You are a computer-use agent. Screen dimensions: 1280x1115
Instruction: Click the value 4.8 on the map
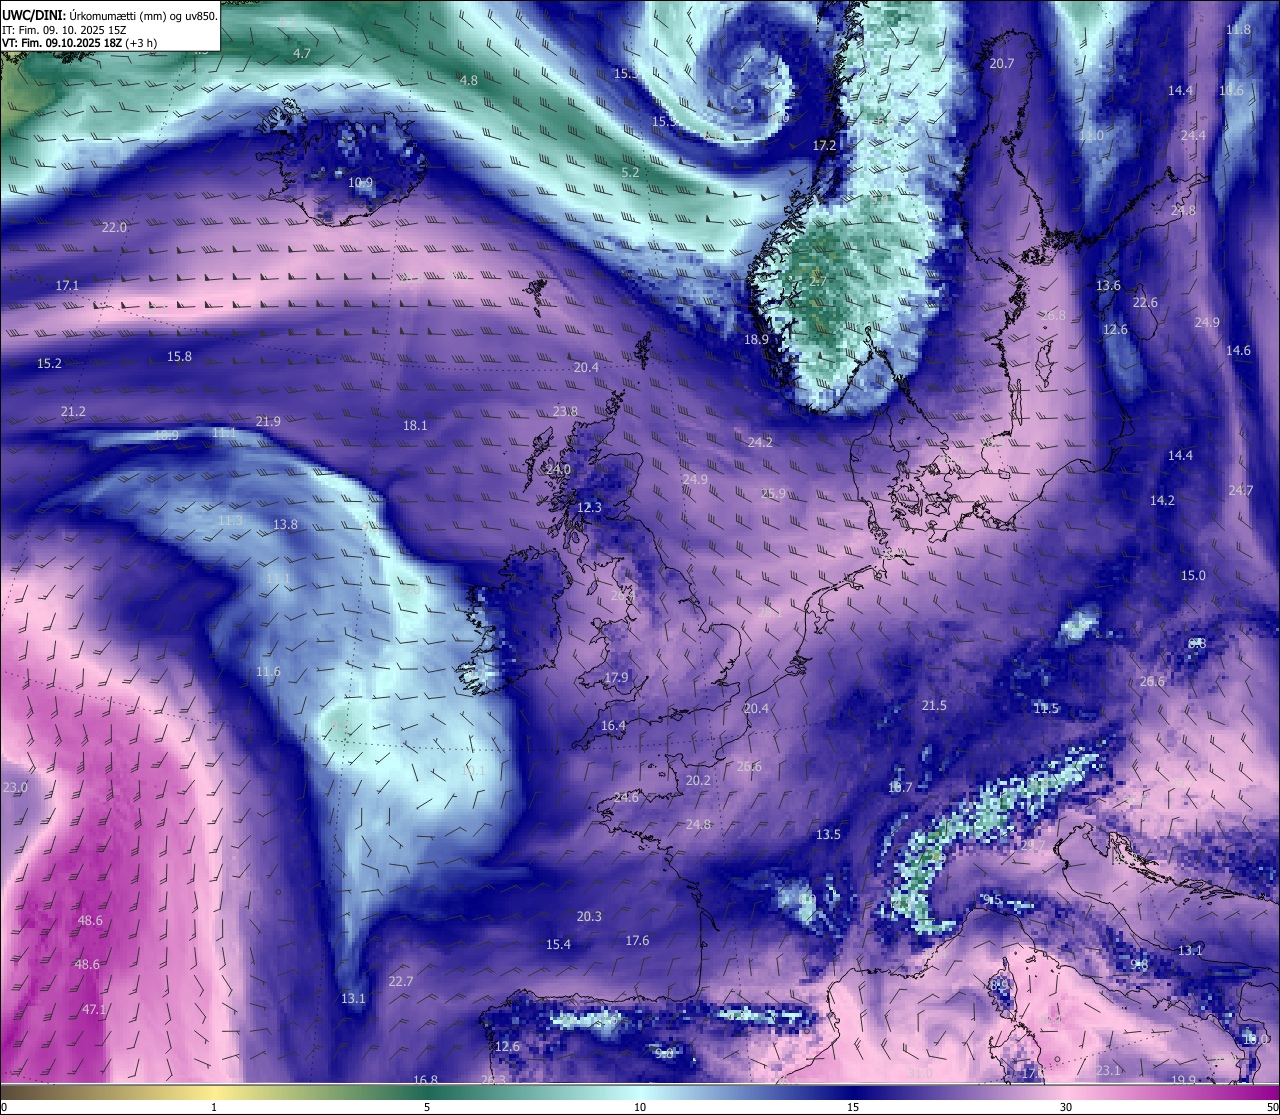[x=468, y=80]
